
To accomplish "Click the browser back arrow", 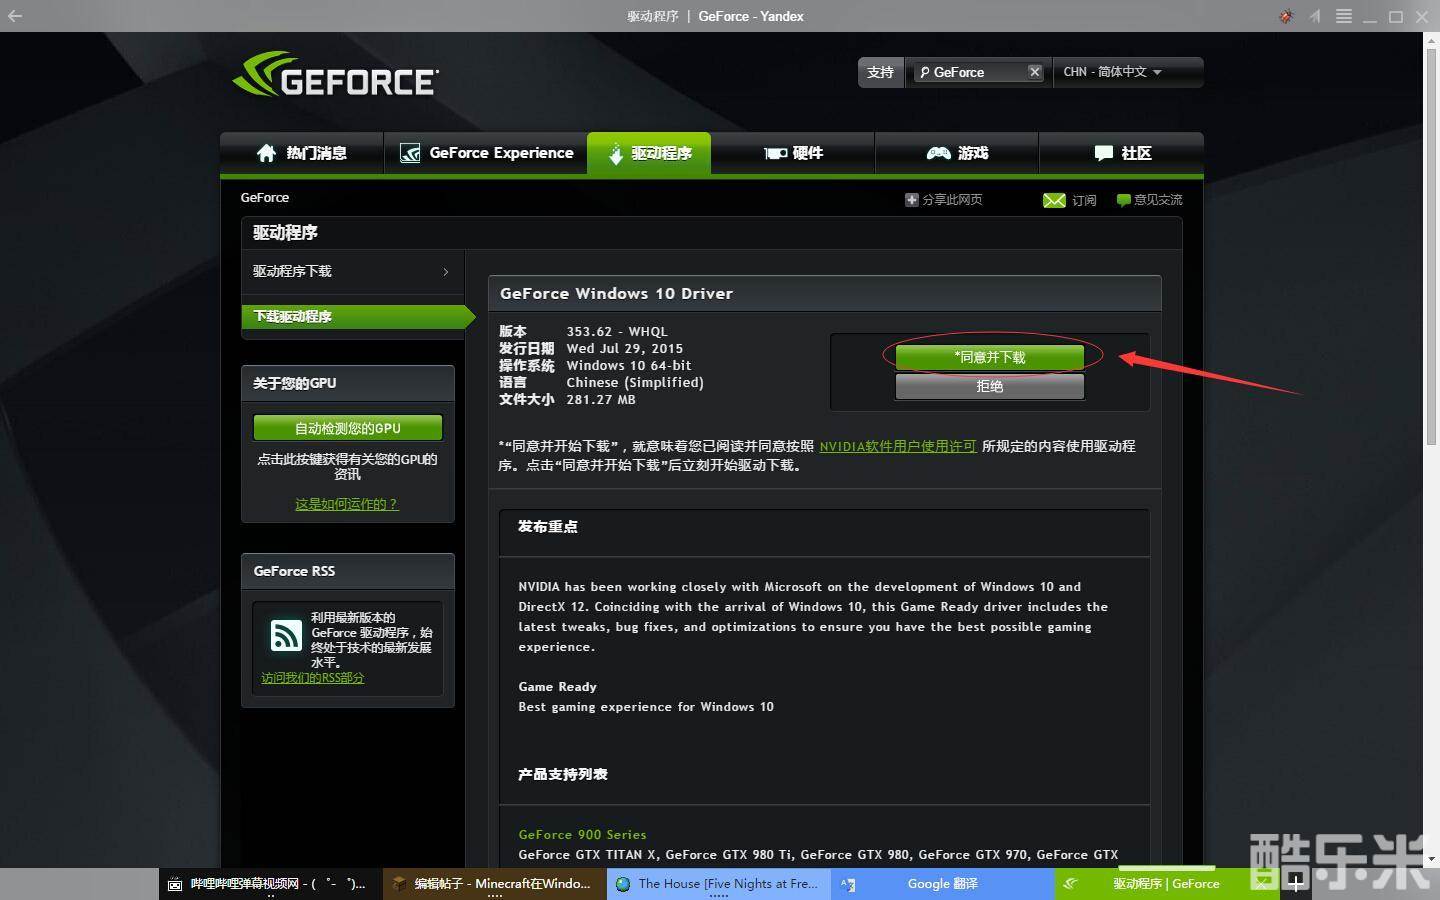I will [x=15, y=16].
